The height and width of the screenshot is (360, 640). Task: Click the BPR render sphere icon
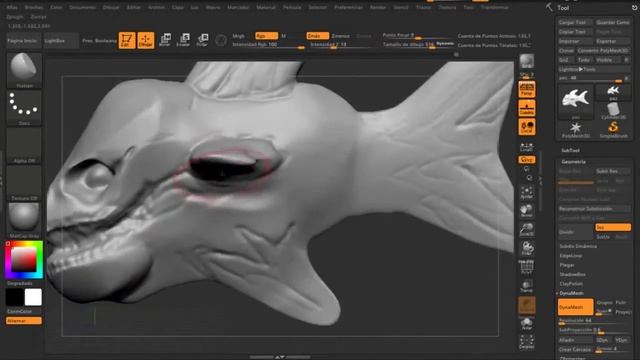click(527, 61)
